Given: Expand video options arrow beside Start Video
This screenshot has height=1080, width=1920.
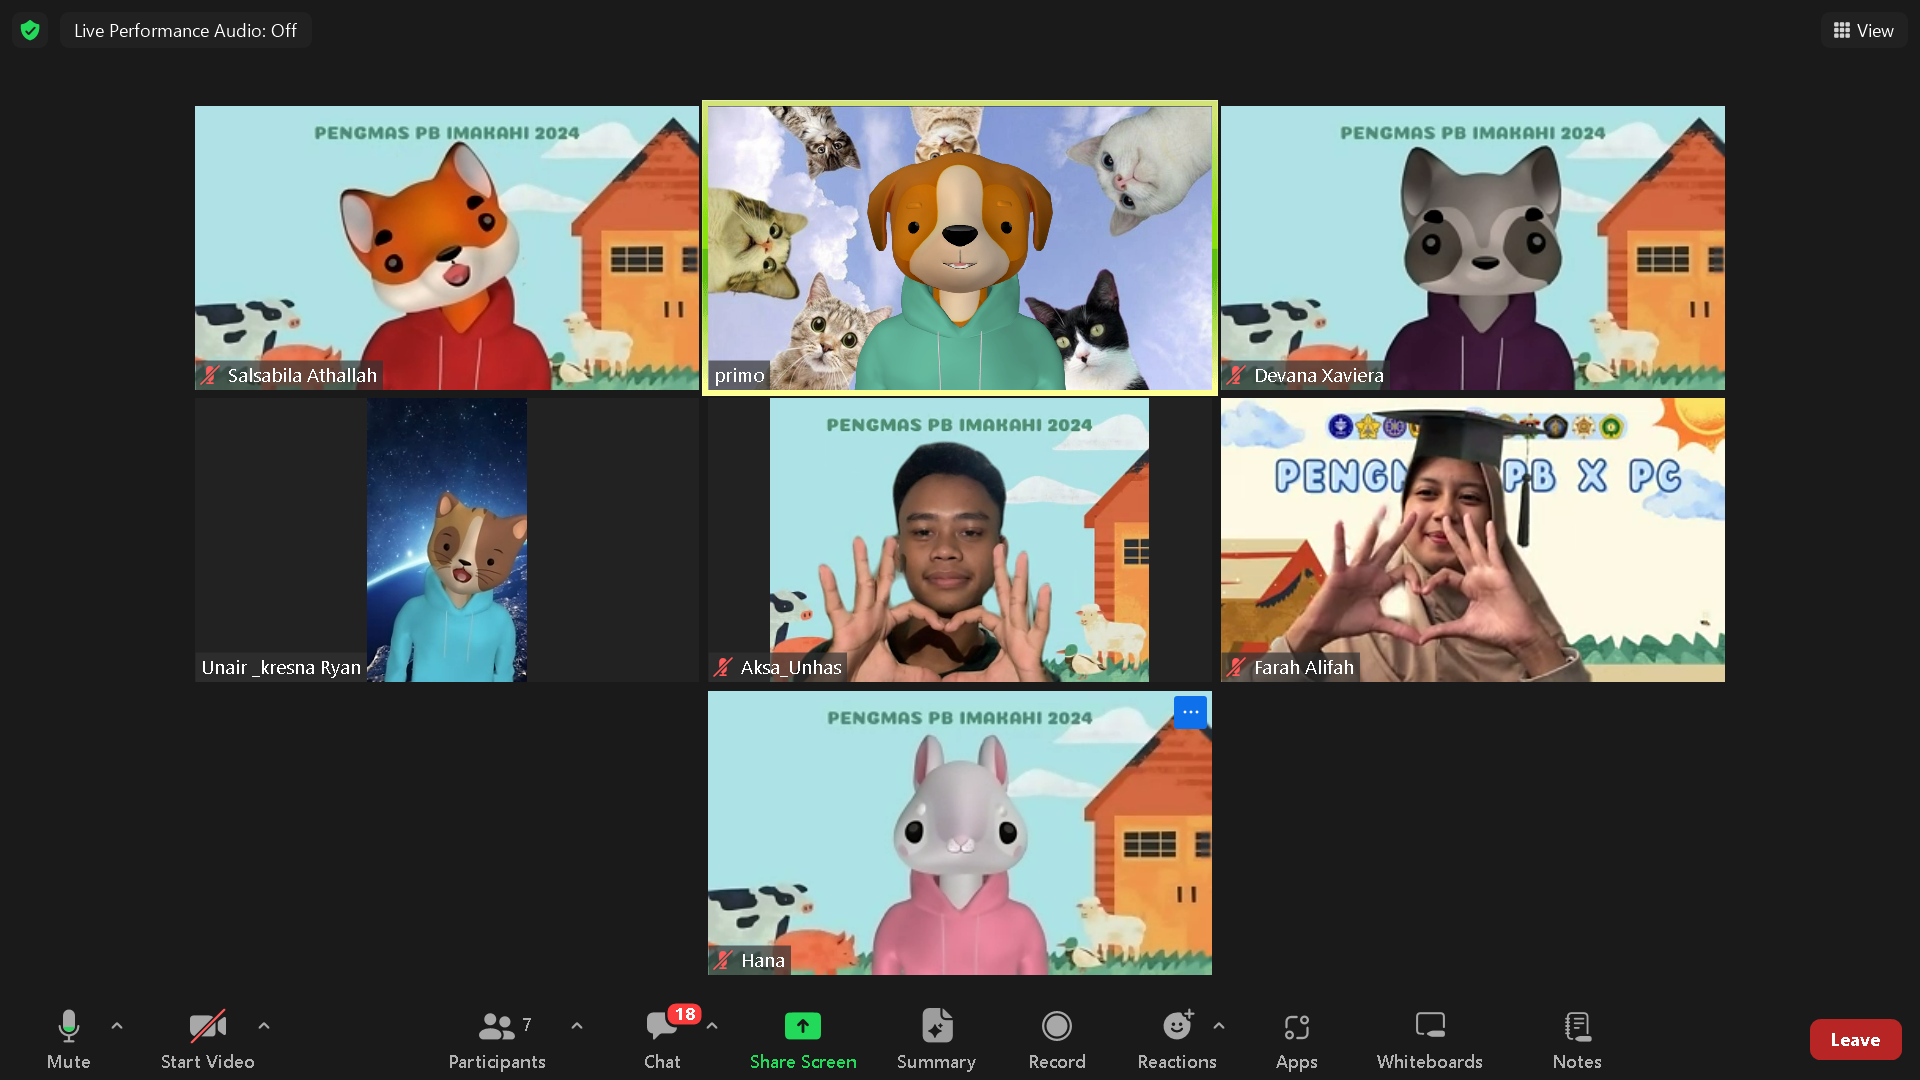Looking at the screenshot, I should (x=264, y=1026).
